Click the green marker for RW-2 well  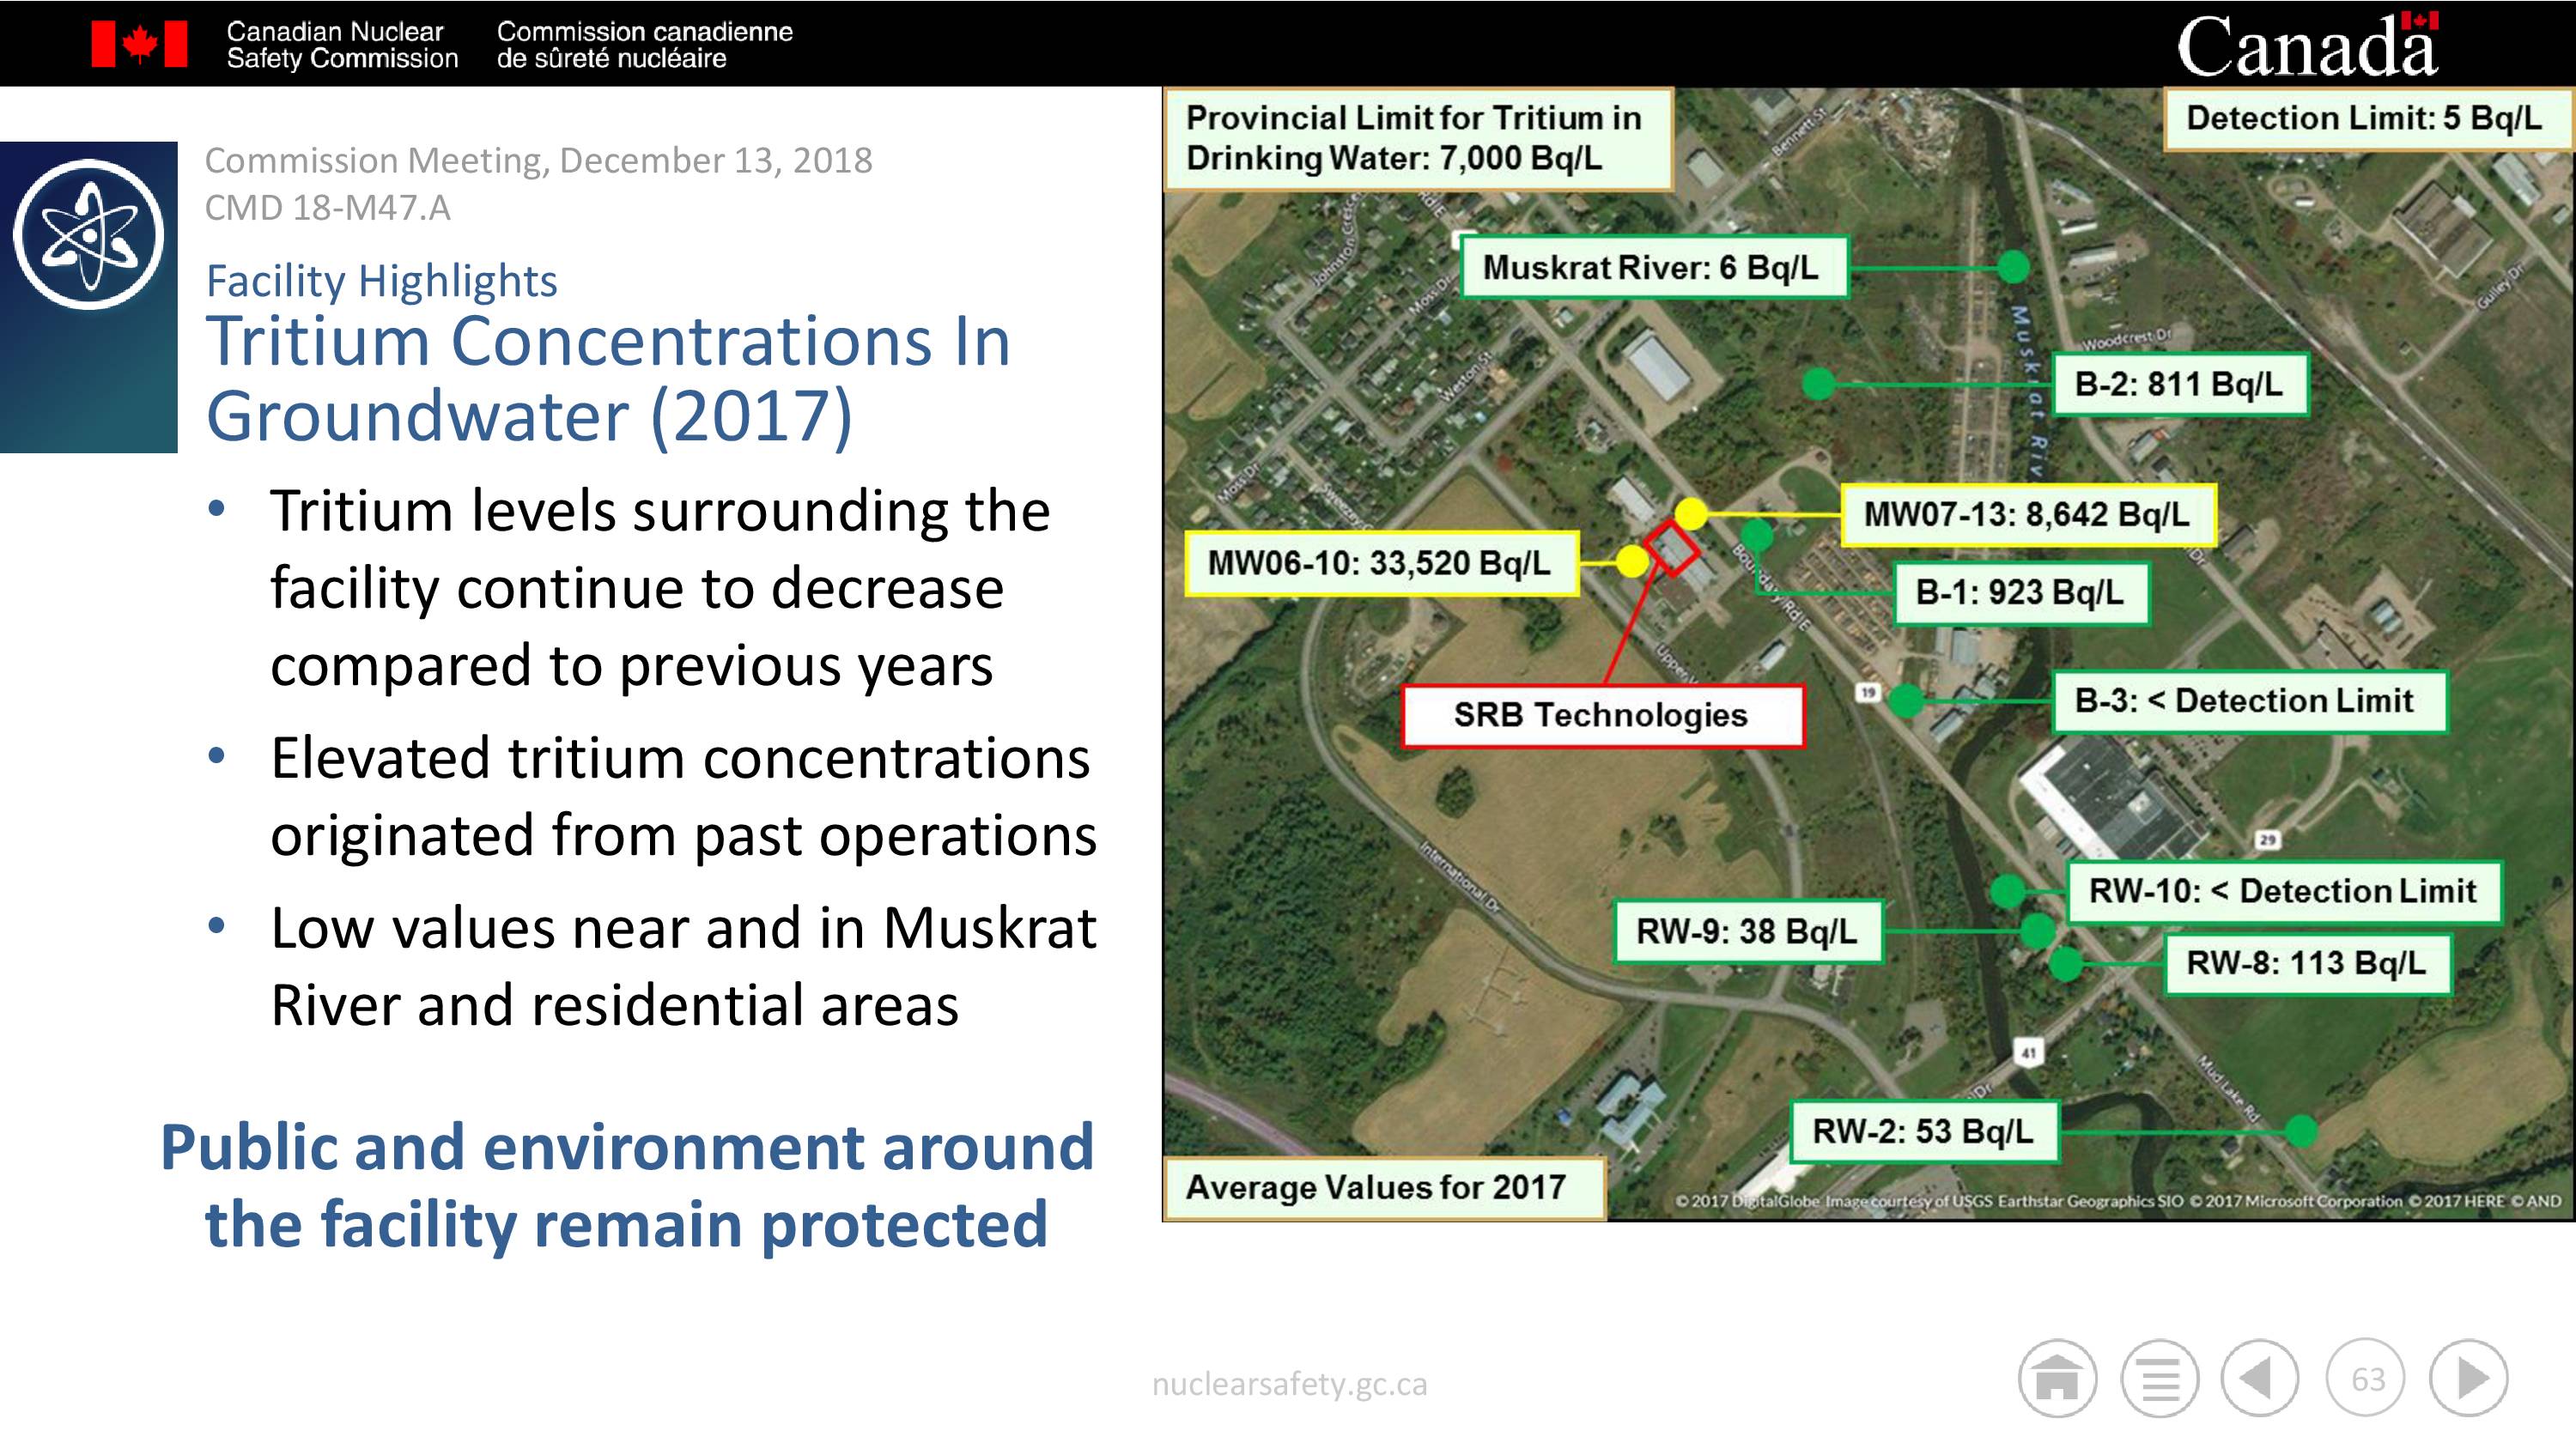pyautogui.click(x=2301, y=1131)
